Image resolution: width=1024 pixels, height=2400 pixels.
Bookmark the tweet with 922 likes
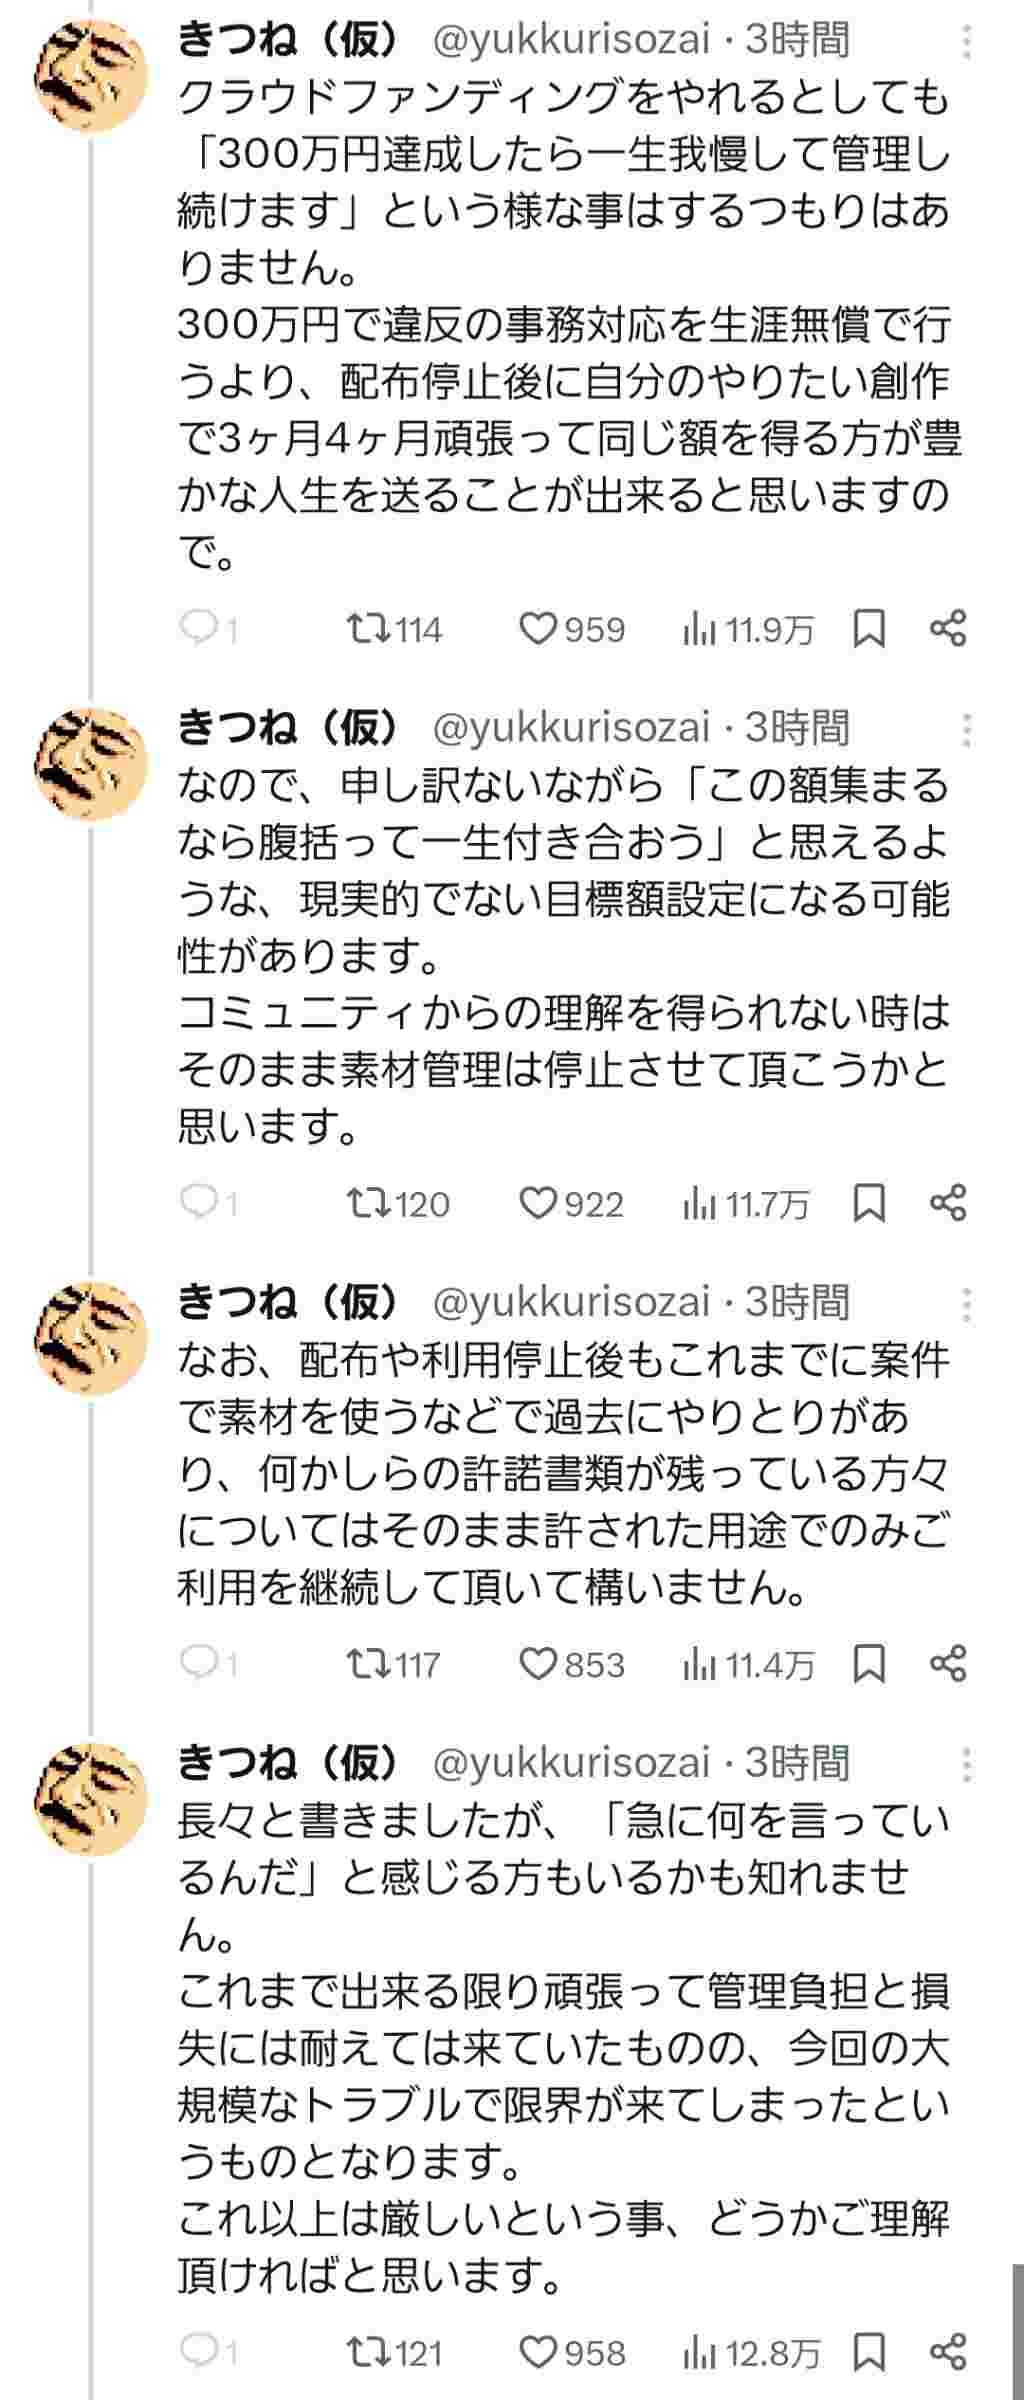click(869, 1203)
